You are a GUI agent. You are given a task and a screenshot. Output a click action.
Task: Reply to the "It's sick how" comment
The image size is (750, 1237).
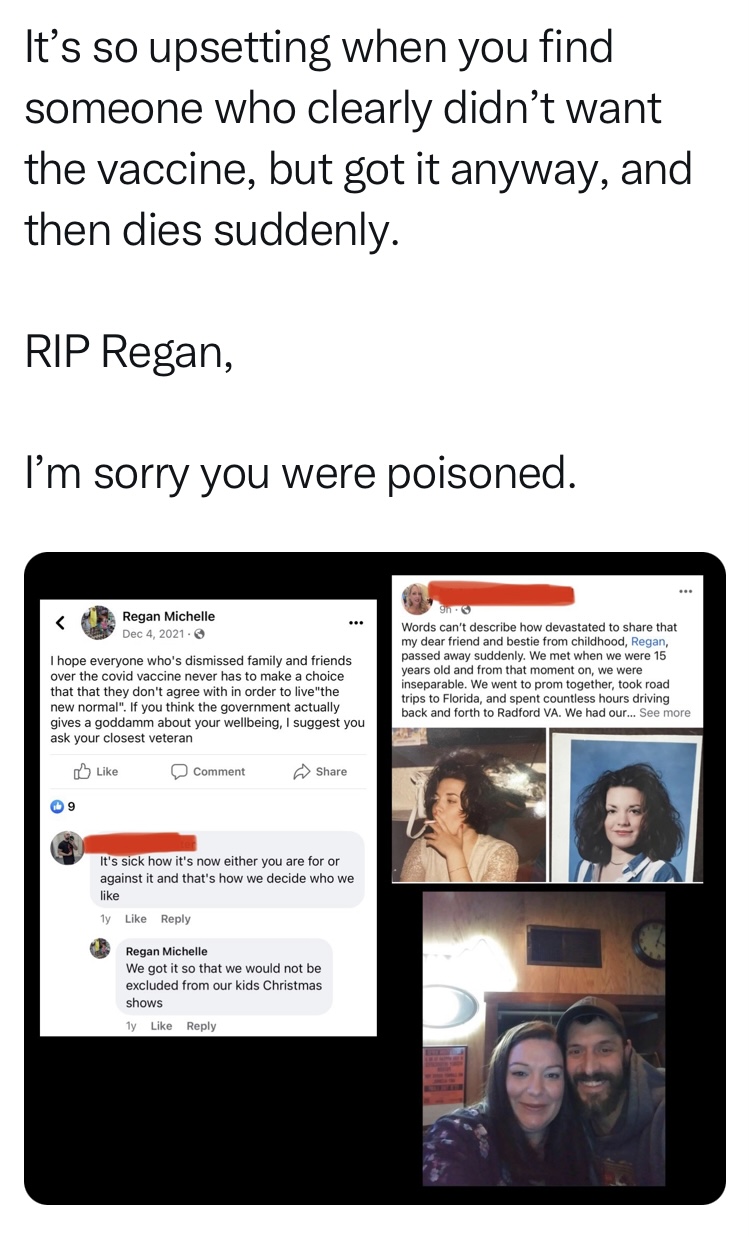pos(175,919)
